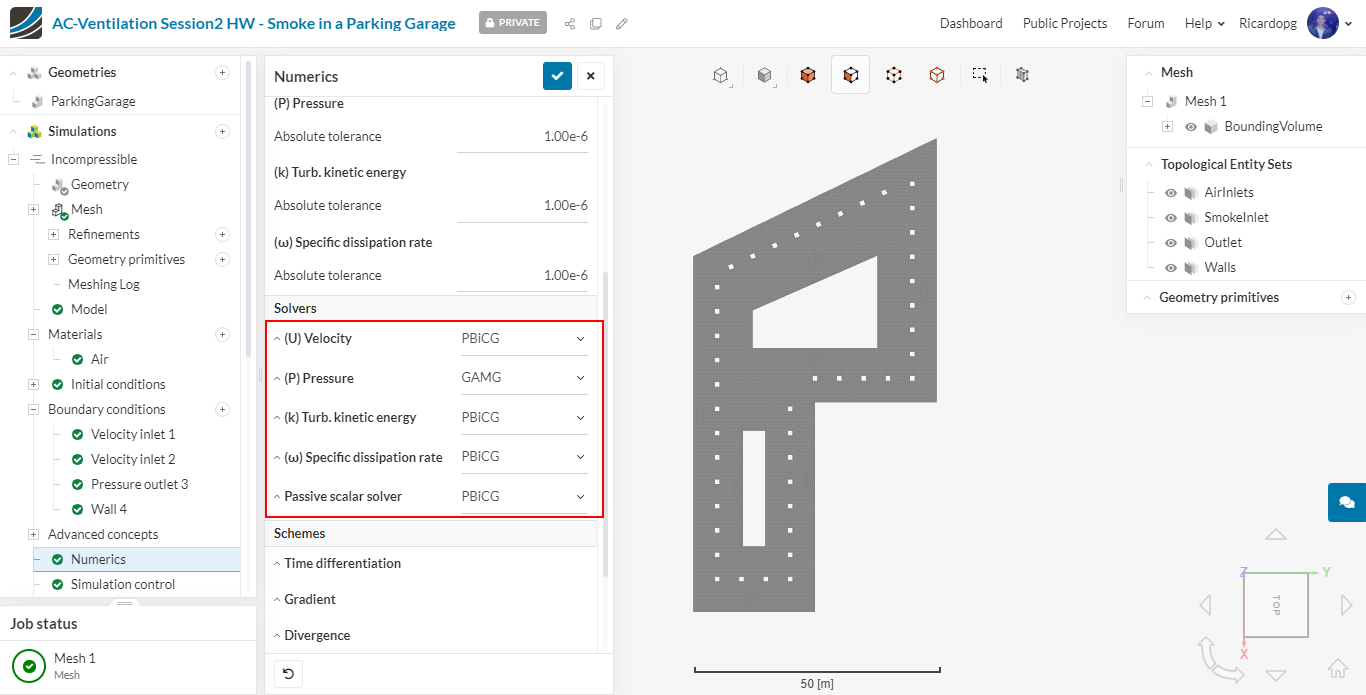Add a new geometry with plus icon

pos(222,72)
